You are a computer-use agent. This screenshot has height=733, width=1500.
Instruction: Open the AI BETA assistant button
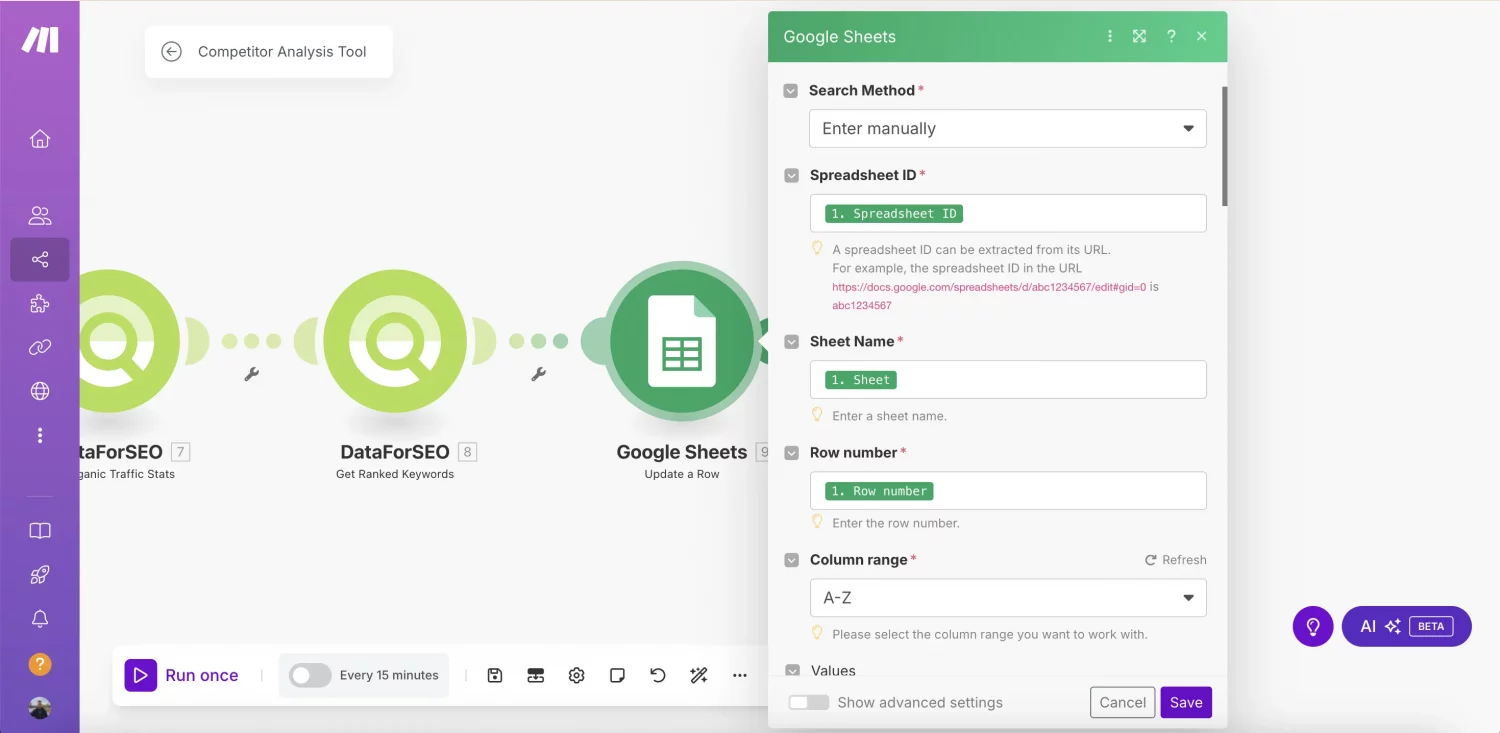click(1406, 626)
